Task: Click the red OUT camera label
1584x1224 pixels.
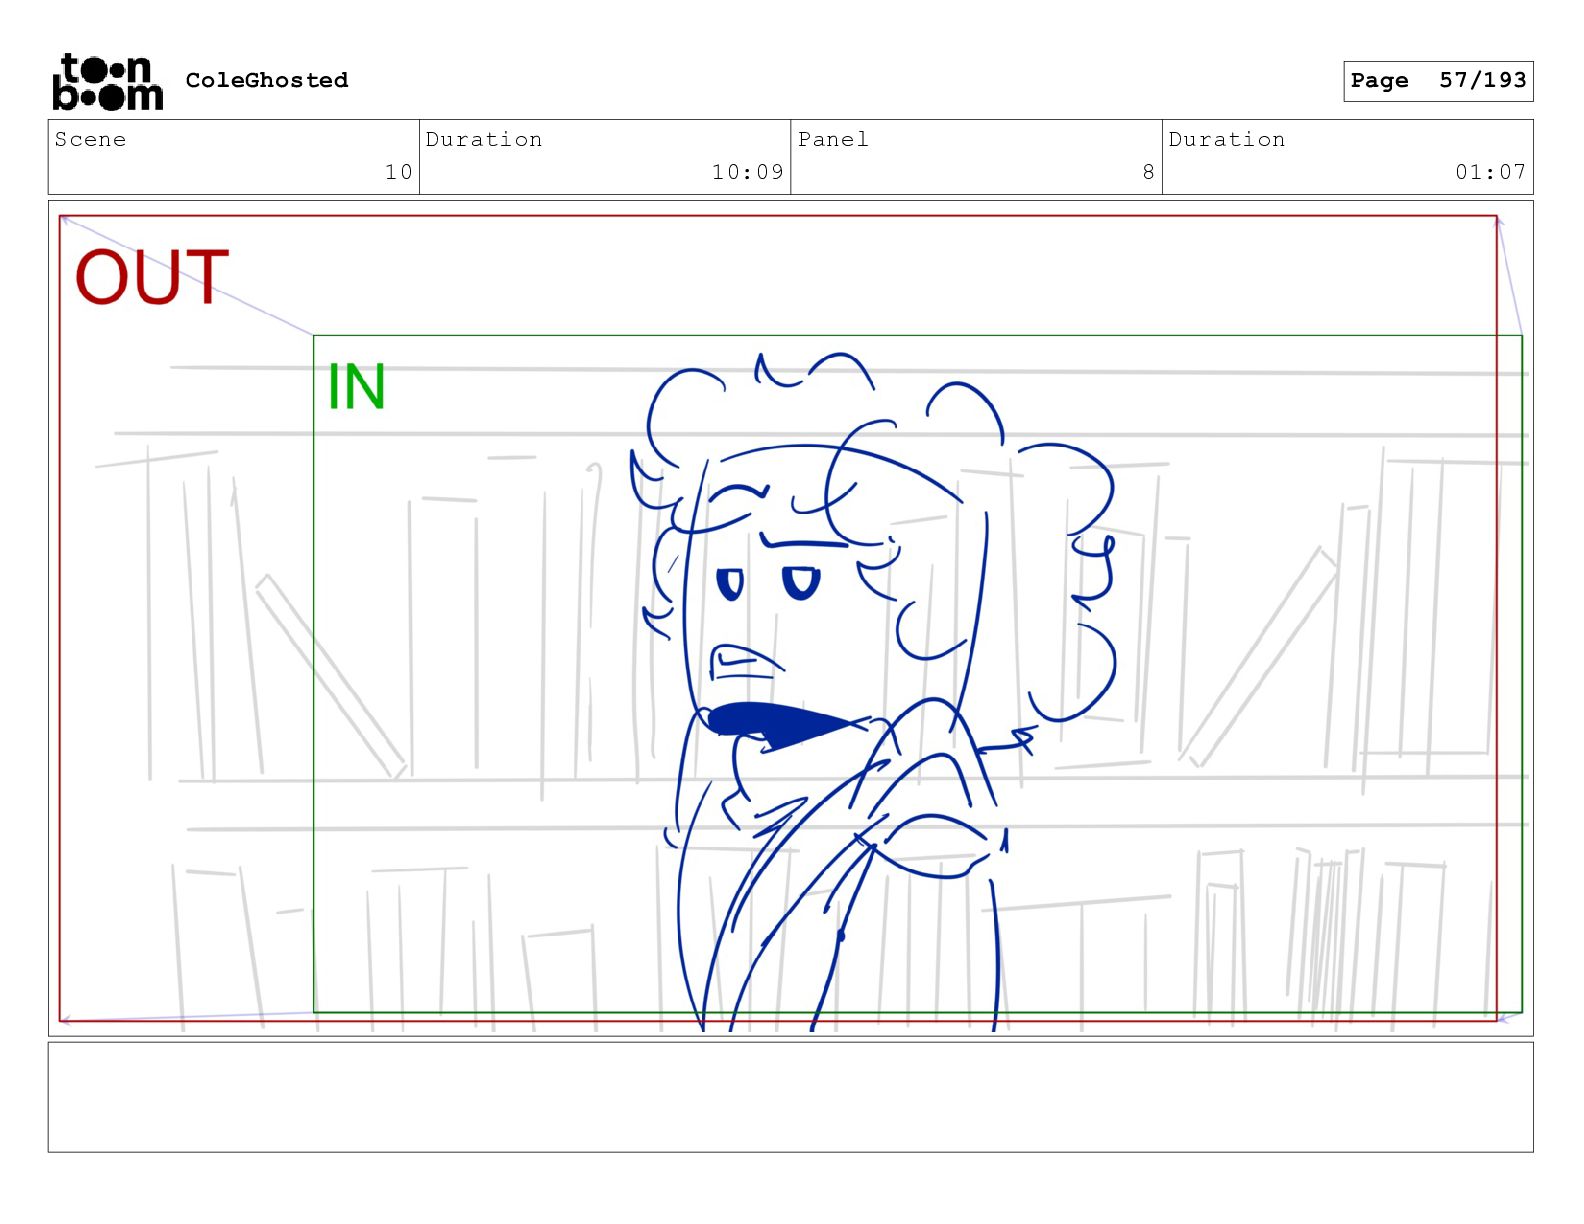Action: click(152, 277)
